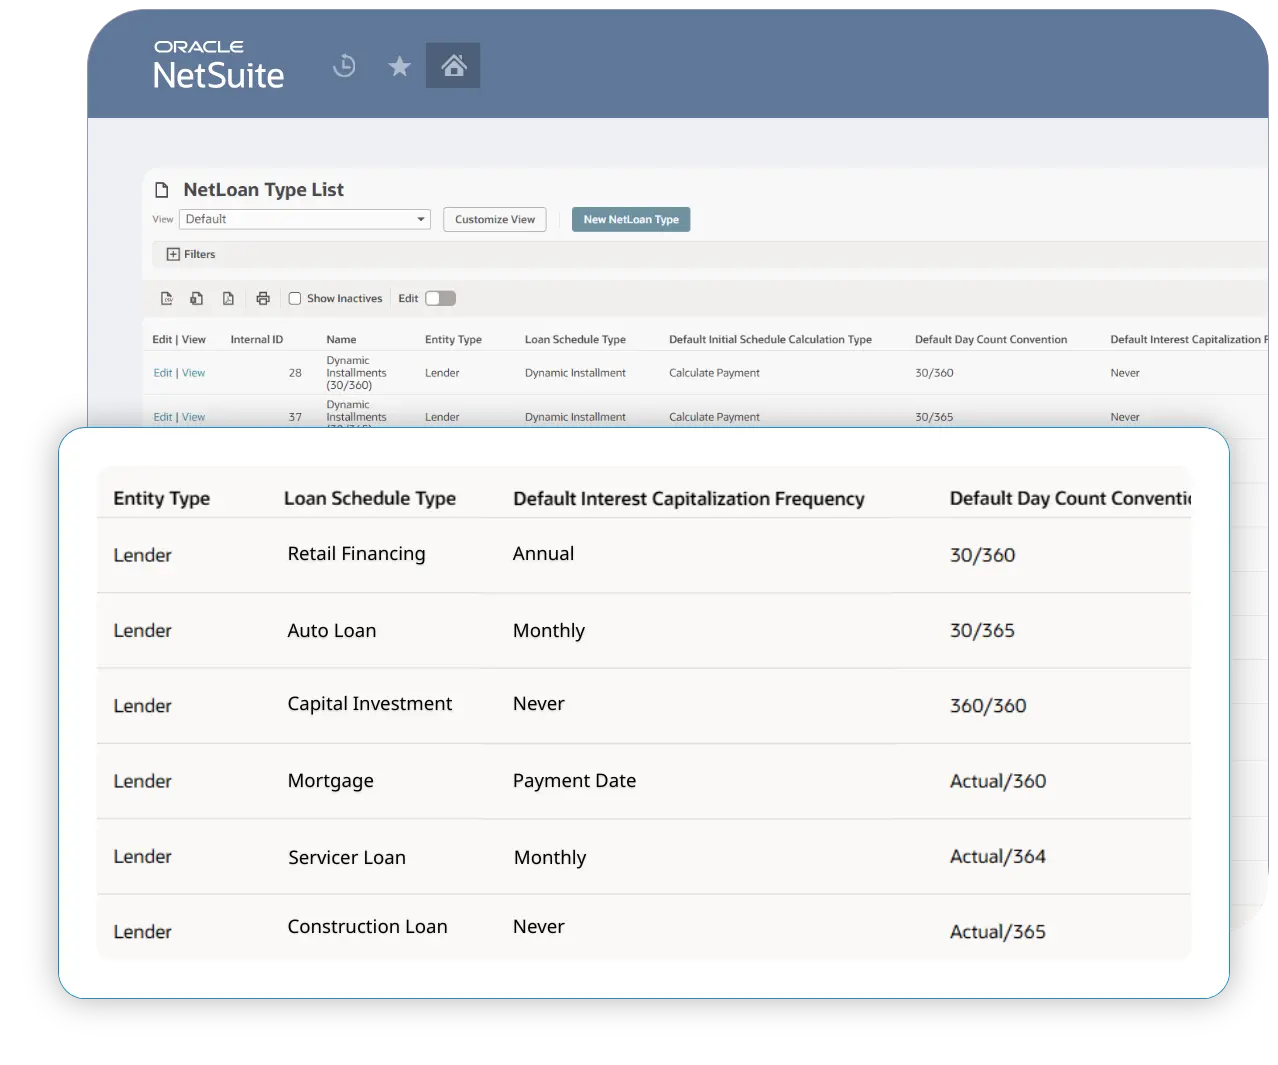This screenshot has width=1278, height=1065.
Task: Click the Loan Schedule Type header in enlarged table
Action: coord(370,498)
